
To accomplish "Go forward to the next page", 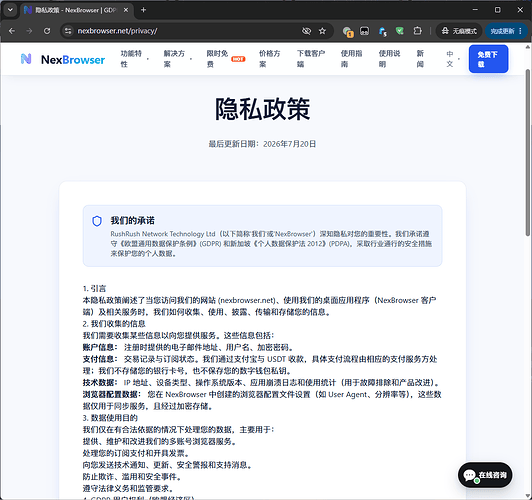I will 29,31.
